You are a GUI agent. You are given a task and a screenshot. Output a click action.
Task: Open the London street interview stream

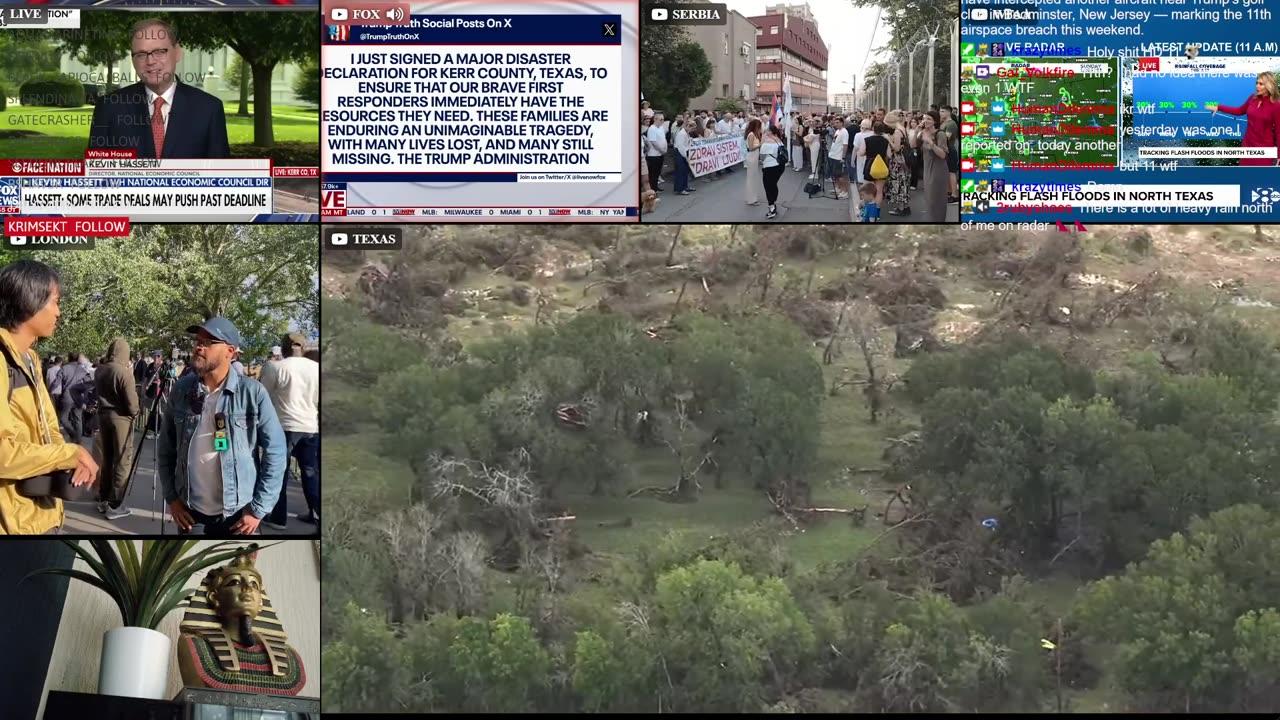(x=159, y=380)
